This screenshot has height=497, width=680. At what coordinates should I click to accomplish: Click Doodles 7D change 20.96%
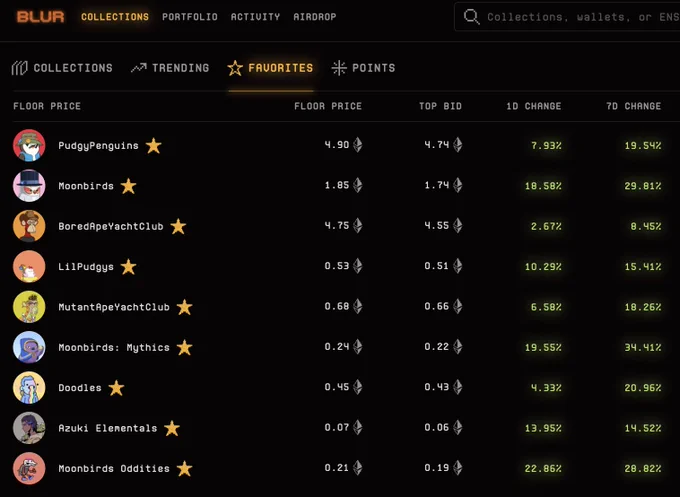coord(643,388)
